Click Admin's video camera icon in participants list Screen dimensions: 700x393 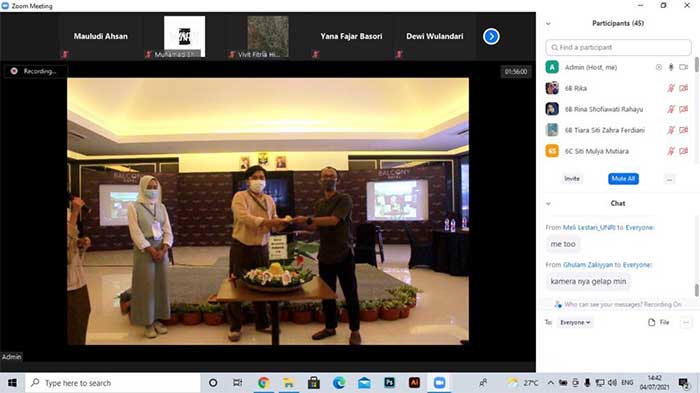pos(683,67)
